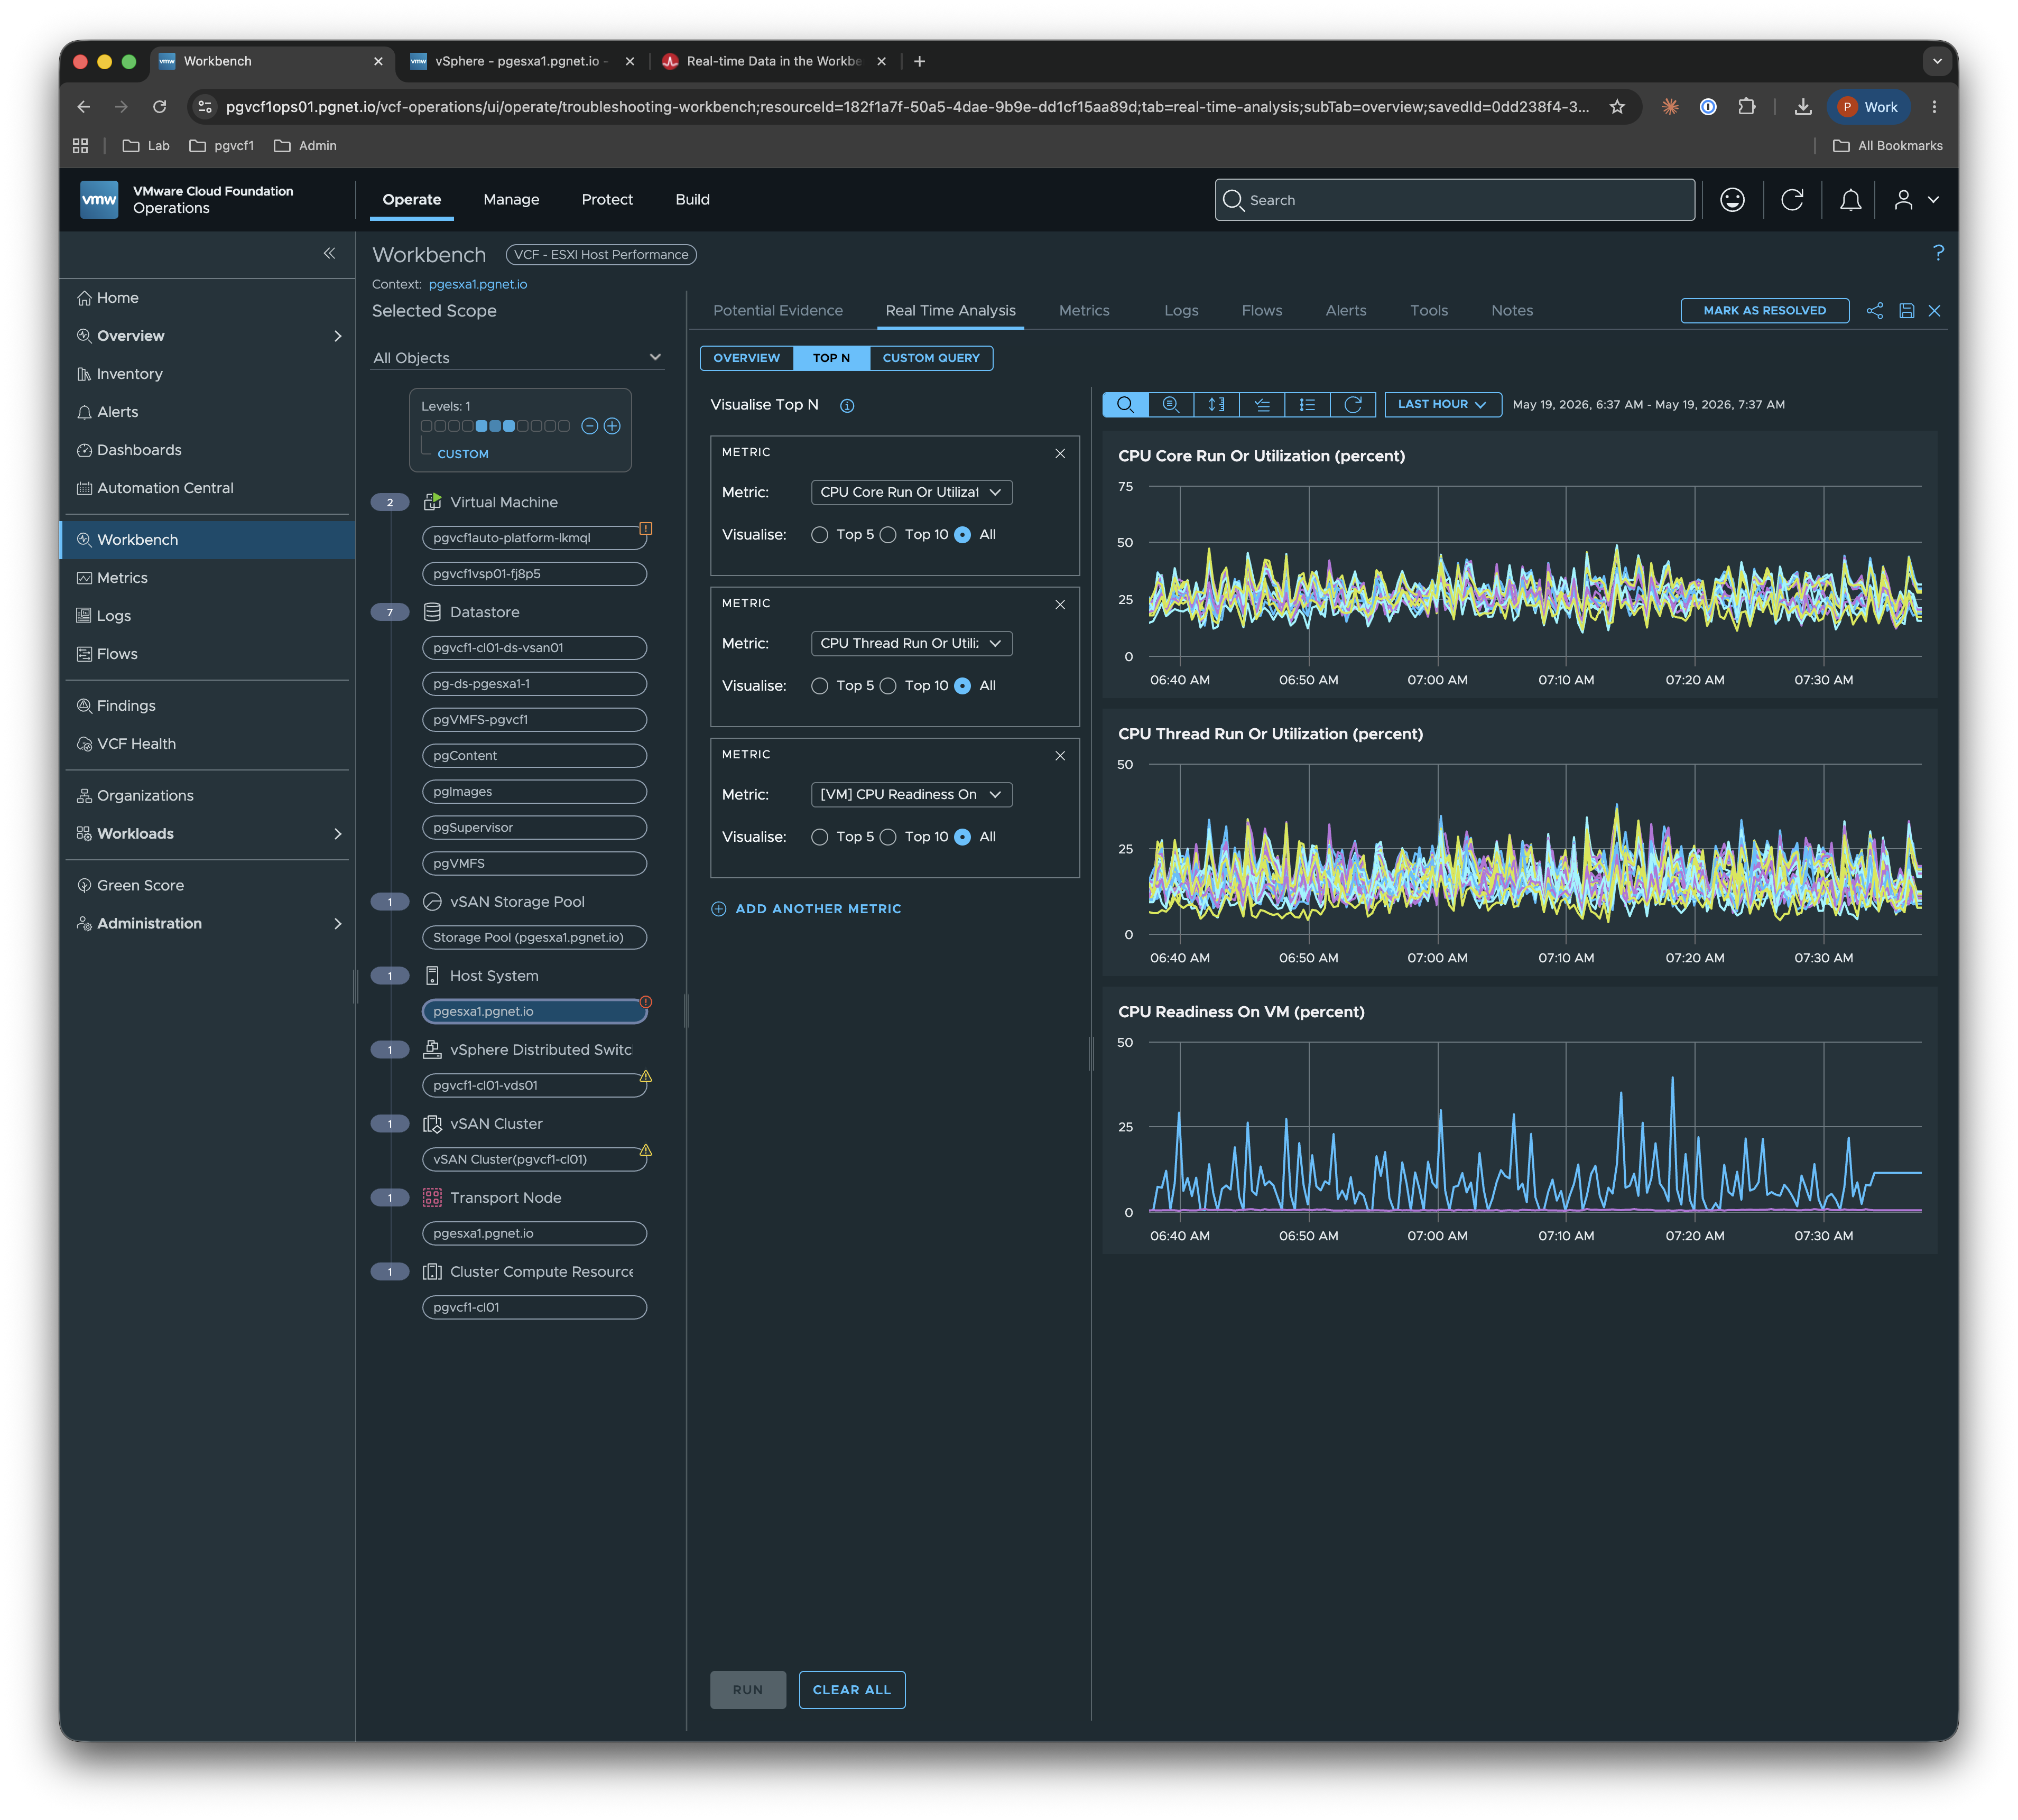2018x1820 pixels.
Task: Select Top 10 for CPU Core Run metric
Action: 888,535
